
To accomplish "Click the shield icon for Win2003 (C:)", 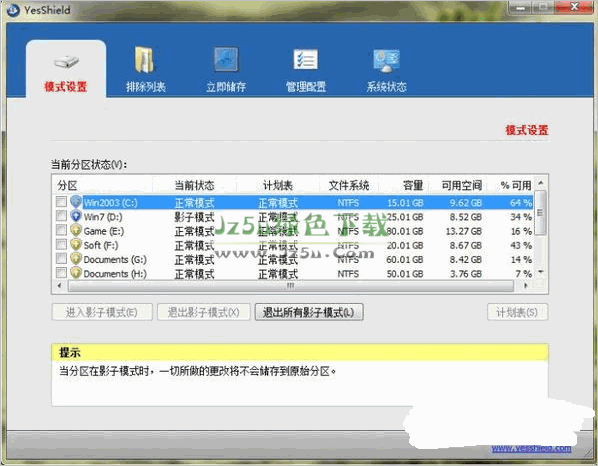I will tap(76, 202).
